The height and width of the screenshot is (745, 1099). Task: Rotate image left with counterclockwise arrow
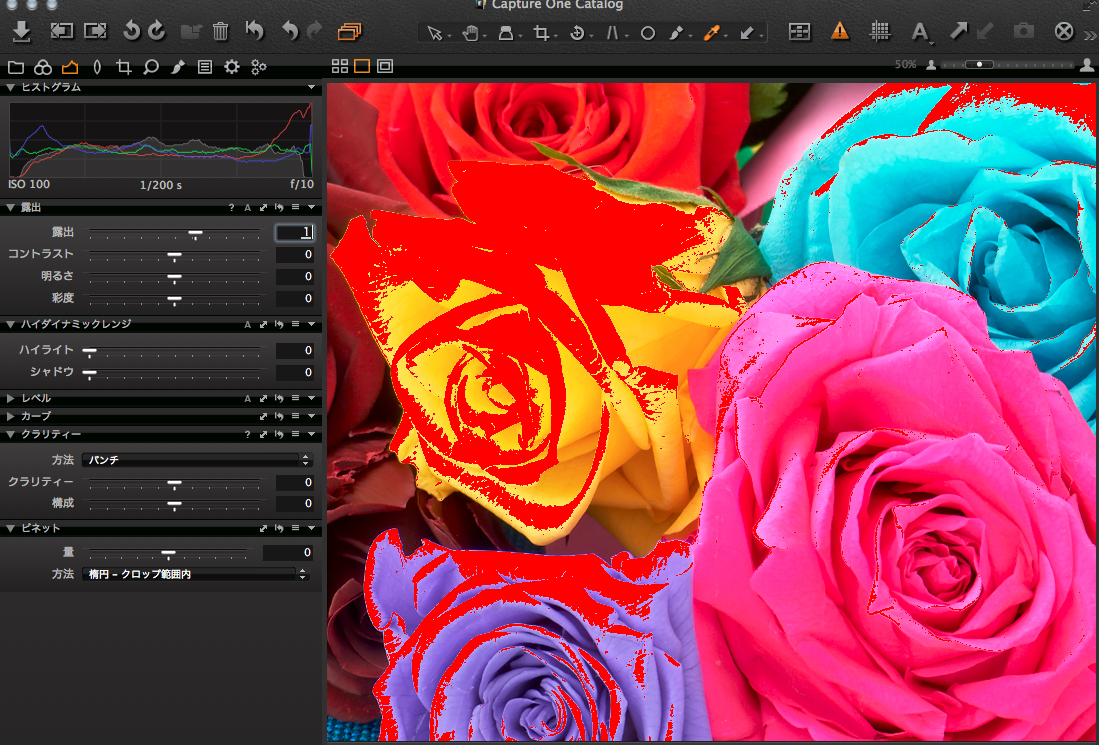(x=131, y=32)
